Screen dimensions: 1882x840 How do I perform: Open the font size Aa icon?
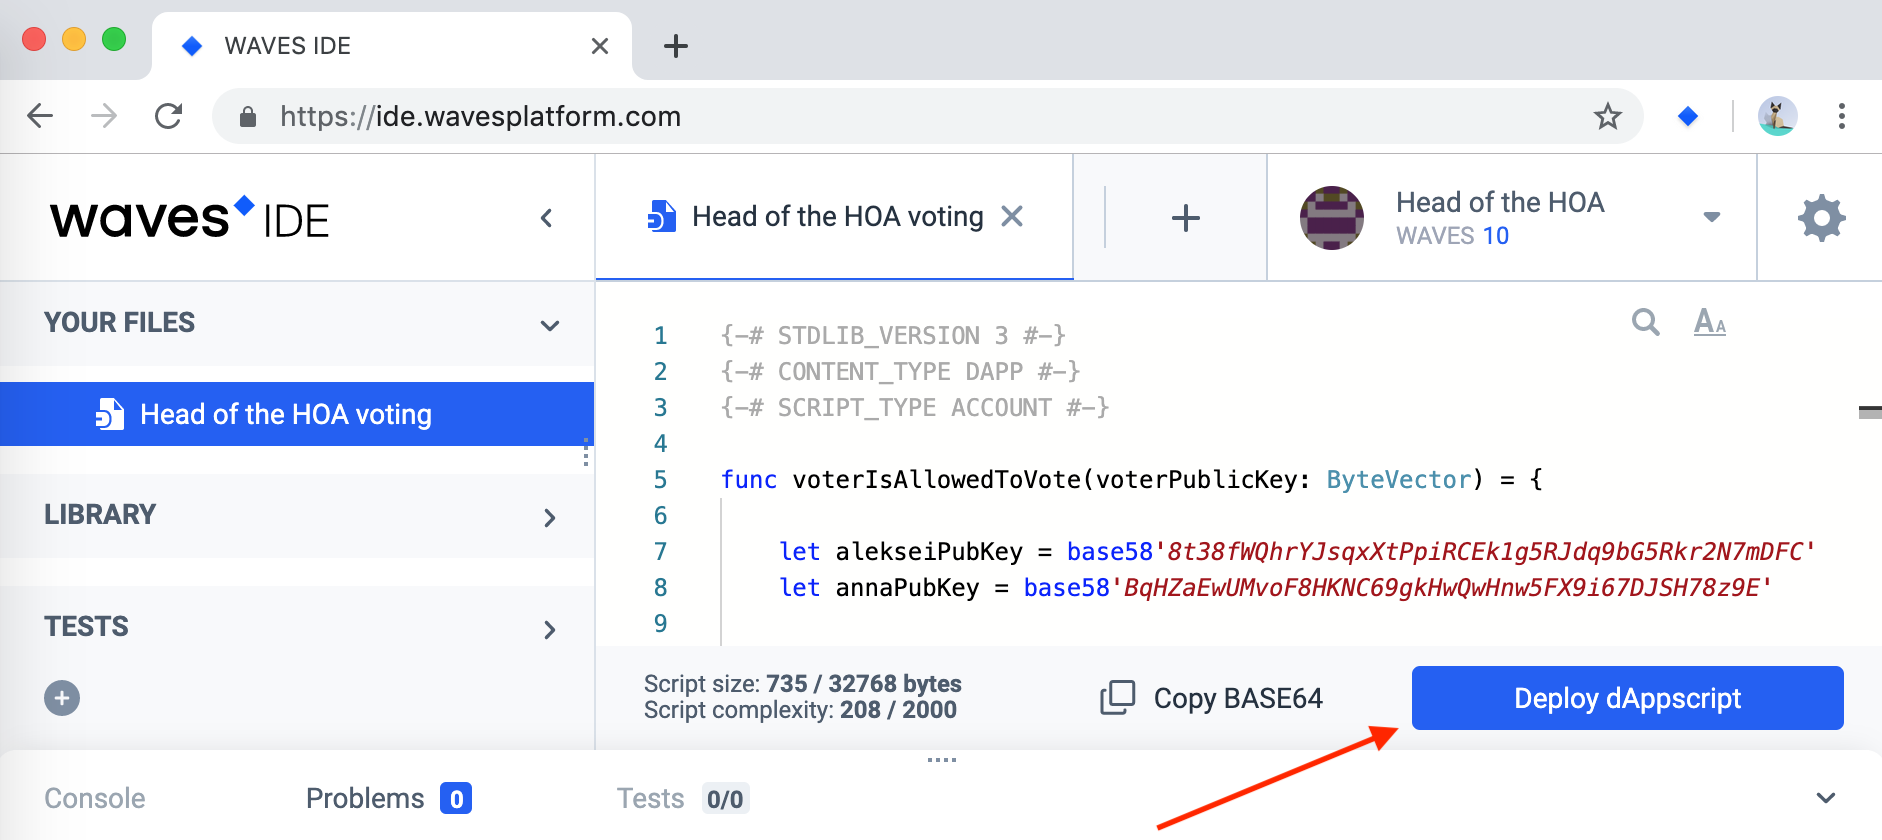point(1709,322)
